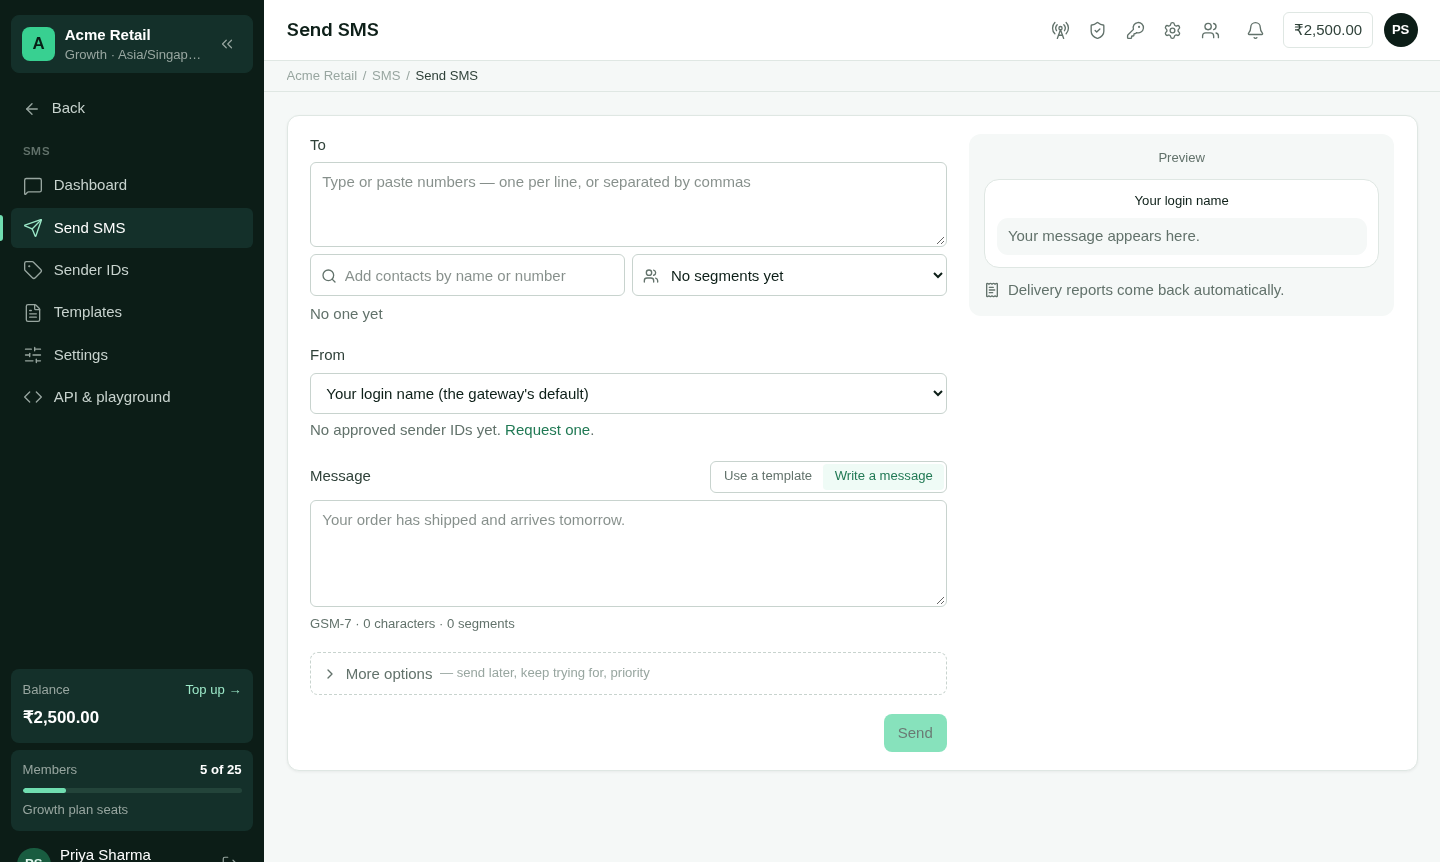Viewport: 1440px width, 862px height.
Task: Click the team members icon in header
Action: click(1210, 30)
